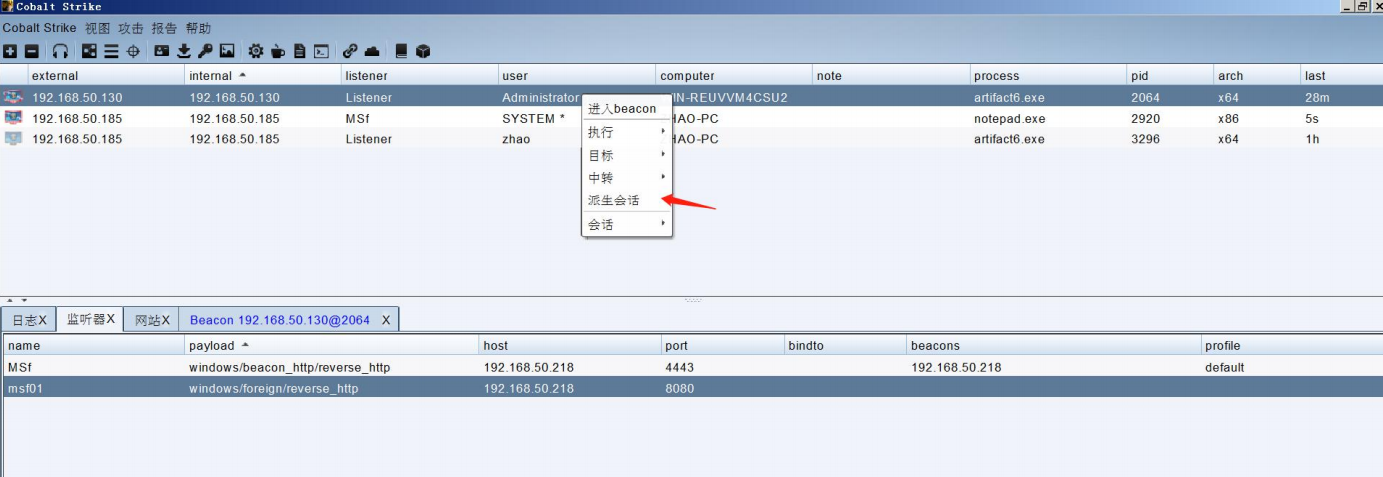Expand the 中转 submenu
The image size is (1383, 477).
pyautogui.click(x=627, y=177)
